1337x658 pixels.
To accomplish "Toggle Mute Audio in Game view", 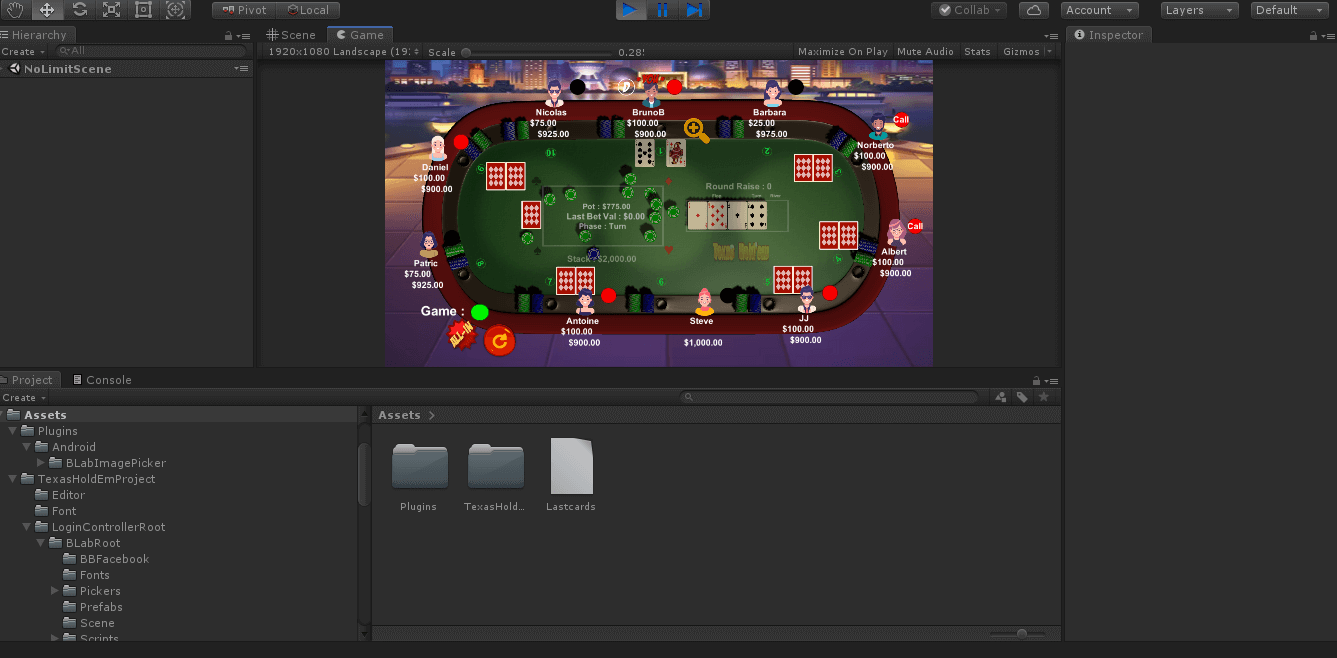I will 925,51.
